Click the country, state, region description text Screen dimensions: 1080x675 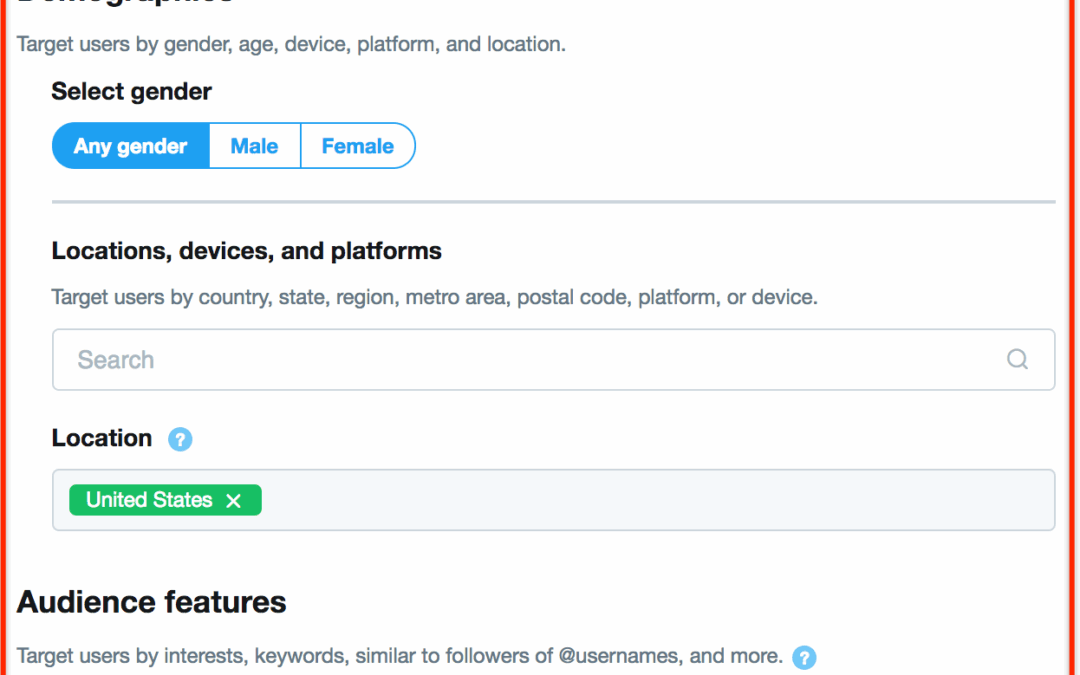(x=435, y=298)
